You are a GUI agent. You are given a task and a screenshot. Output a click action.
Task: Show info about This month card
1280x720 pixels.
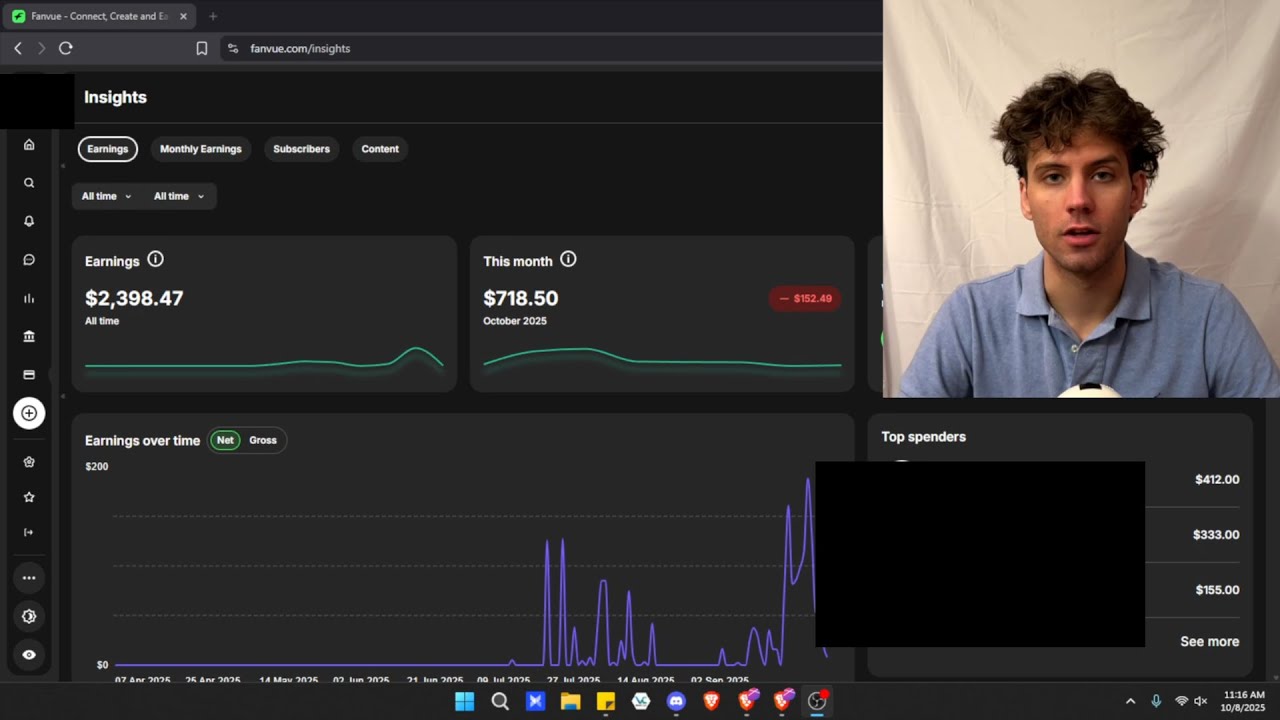click(568, 259)
